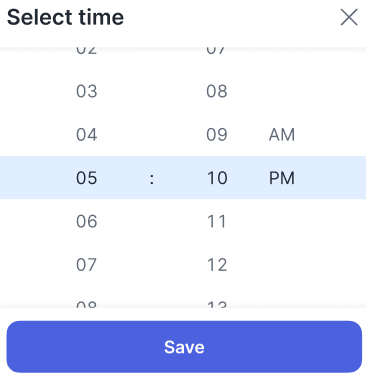Pick the partially visible minute 07
Viewport: 366px width, 376px height.
(217, 51)
